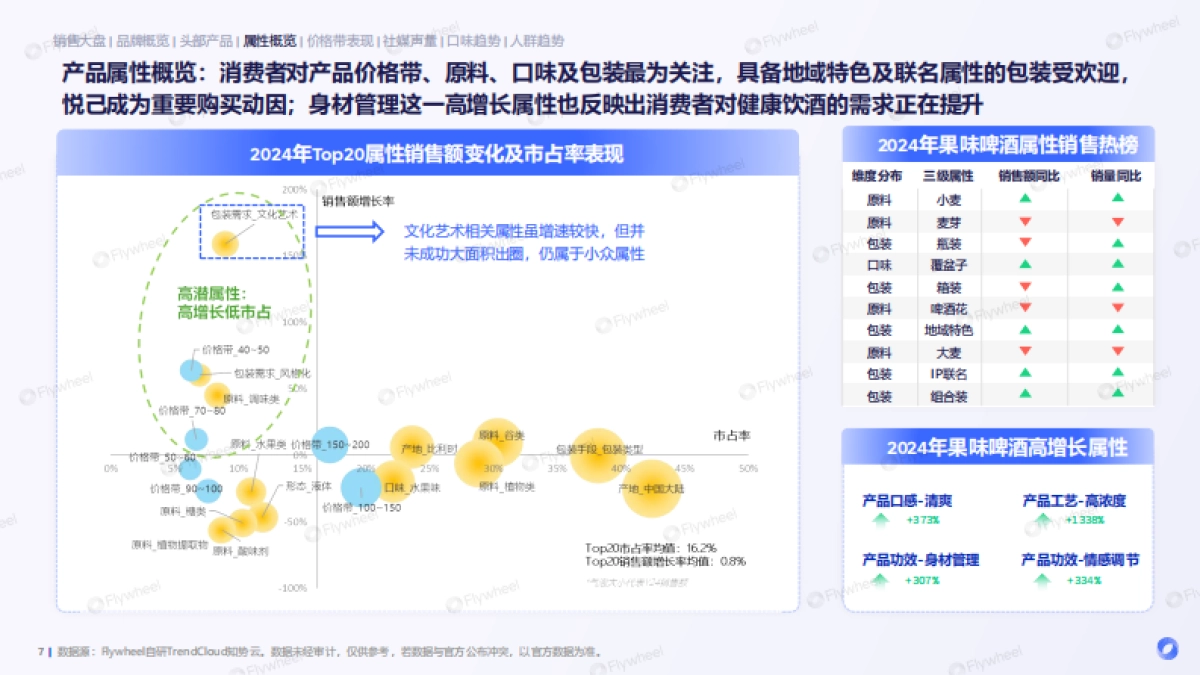Select the 属性概览 navigation tab
The height and width of the screenshot is (675, 1200).
pyautogui.click(x=268, y=41)
